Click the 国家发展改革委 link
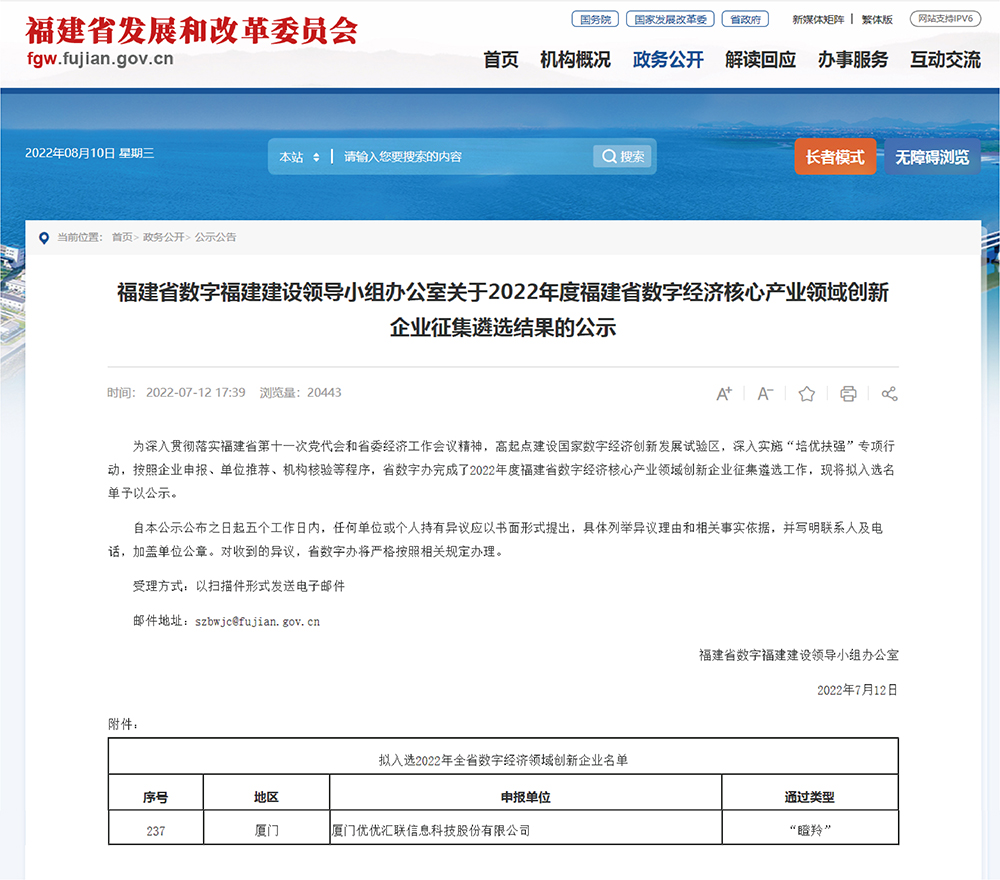 [x=670, y=19]
